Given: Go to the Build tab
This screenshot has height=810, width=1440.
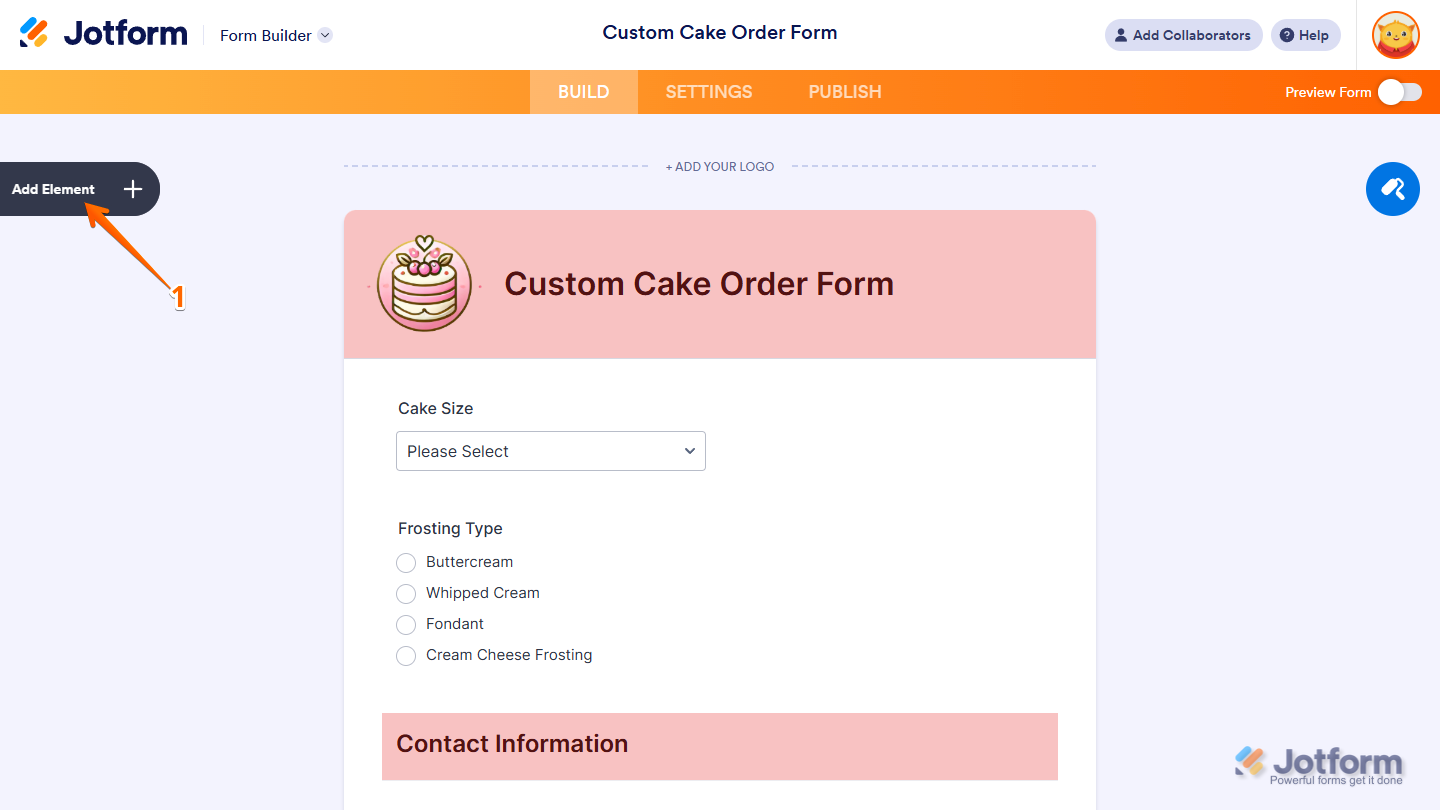Looking at the screenshot, I should click(x=583, y=92).
